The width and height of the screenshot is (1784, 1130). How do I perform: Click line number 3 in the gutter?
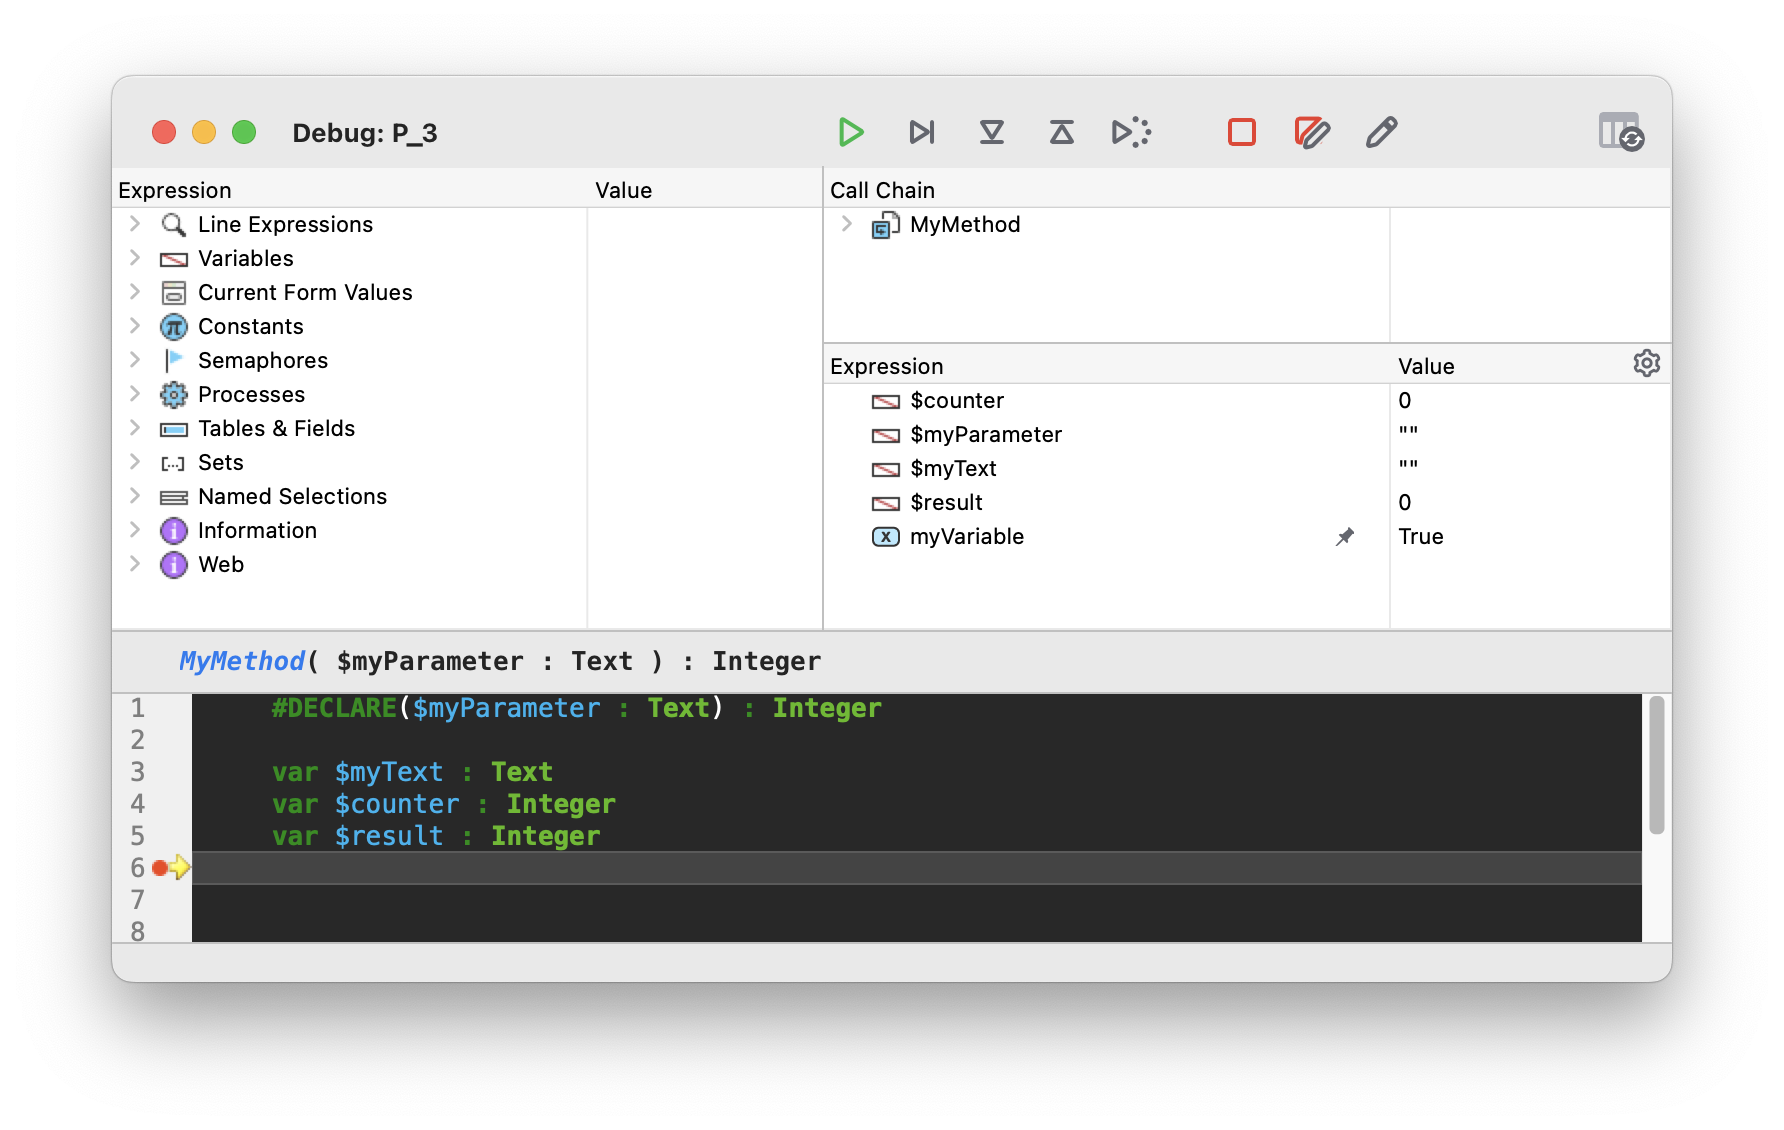(138, 772)
